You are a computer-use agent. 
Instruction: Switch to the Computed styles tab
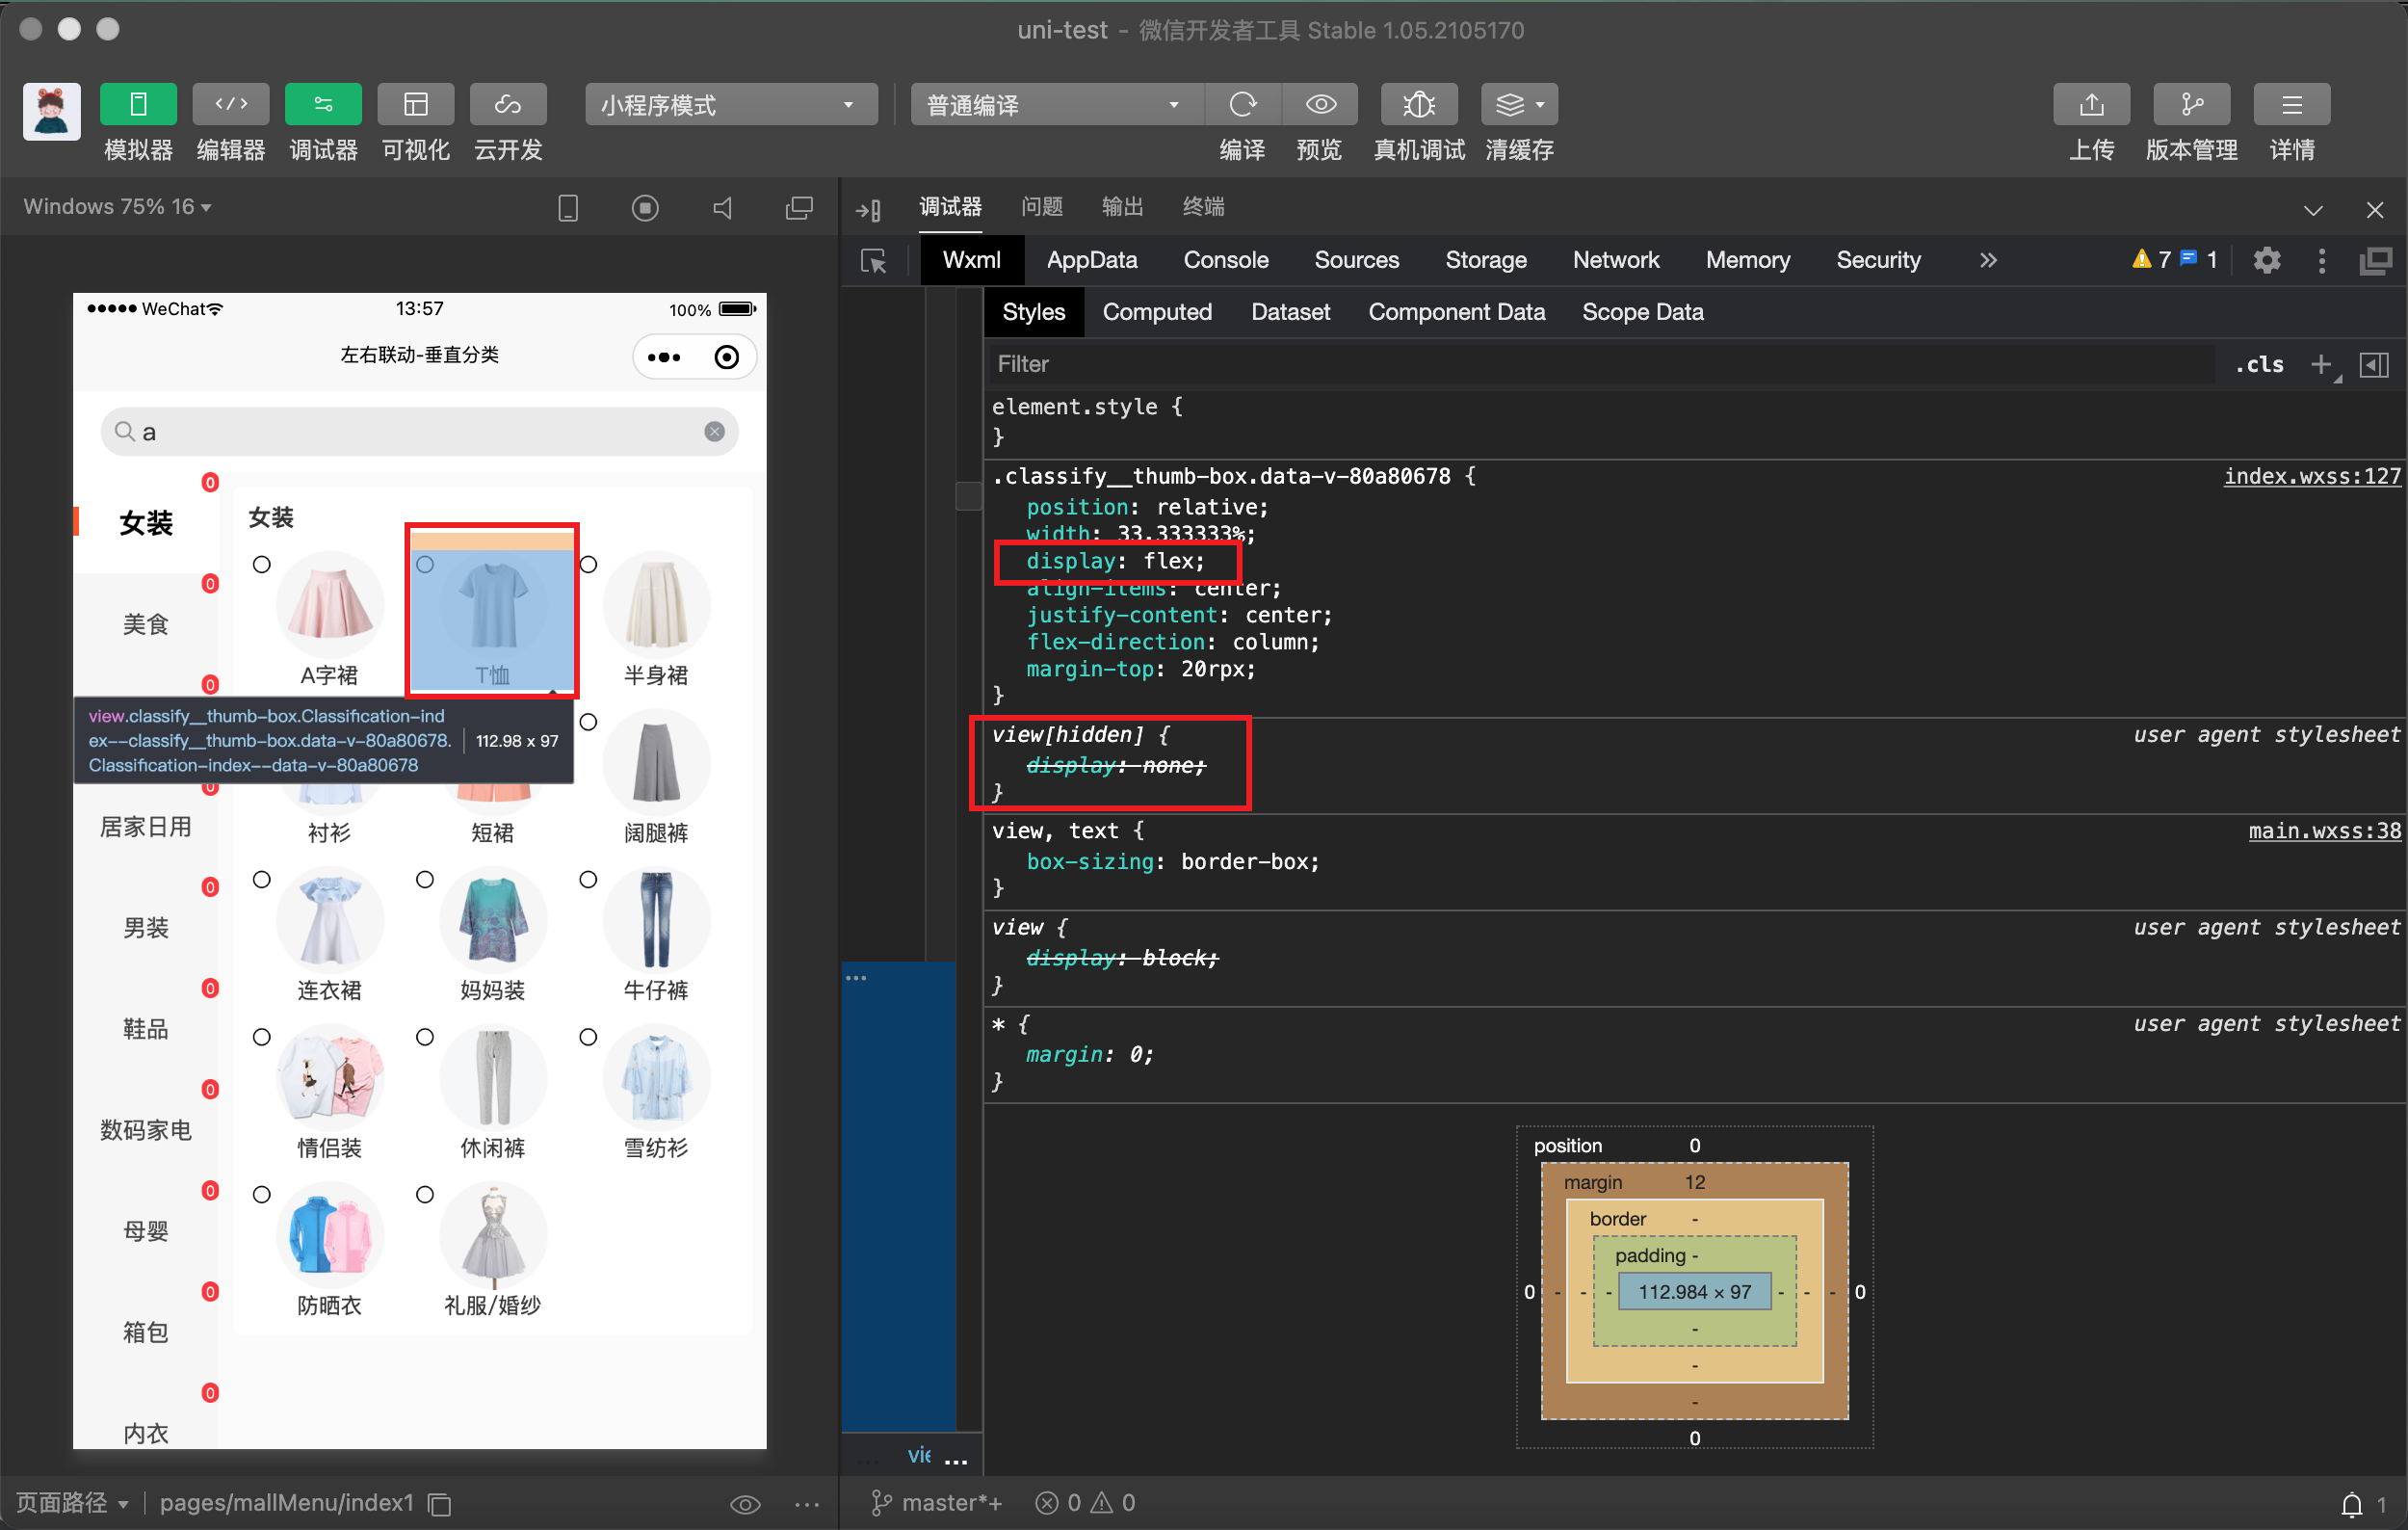coord(1156,312)
